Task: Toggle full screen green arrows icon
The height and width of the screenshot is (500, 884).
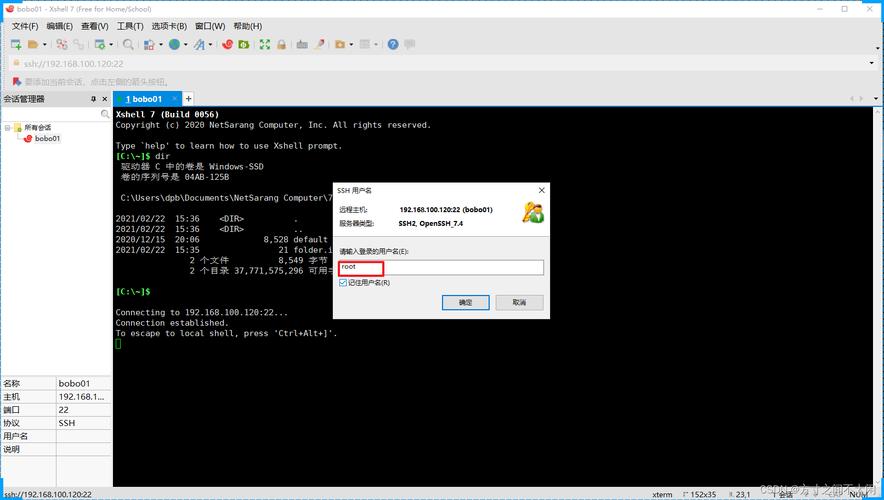Action: 264,44
